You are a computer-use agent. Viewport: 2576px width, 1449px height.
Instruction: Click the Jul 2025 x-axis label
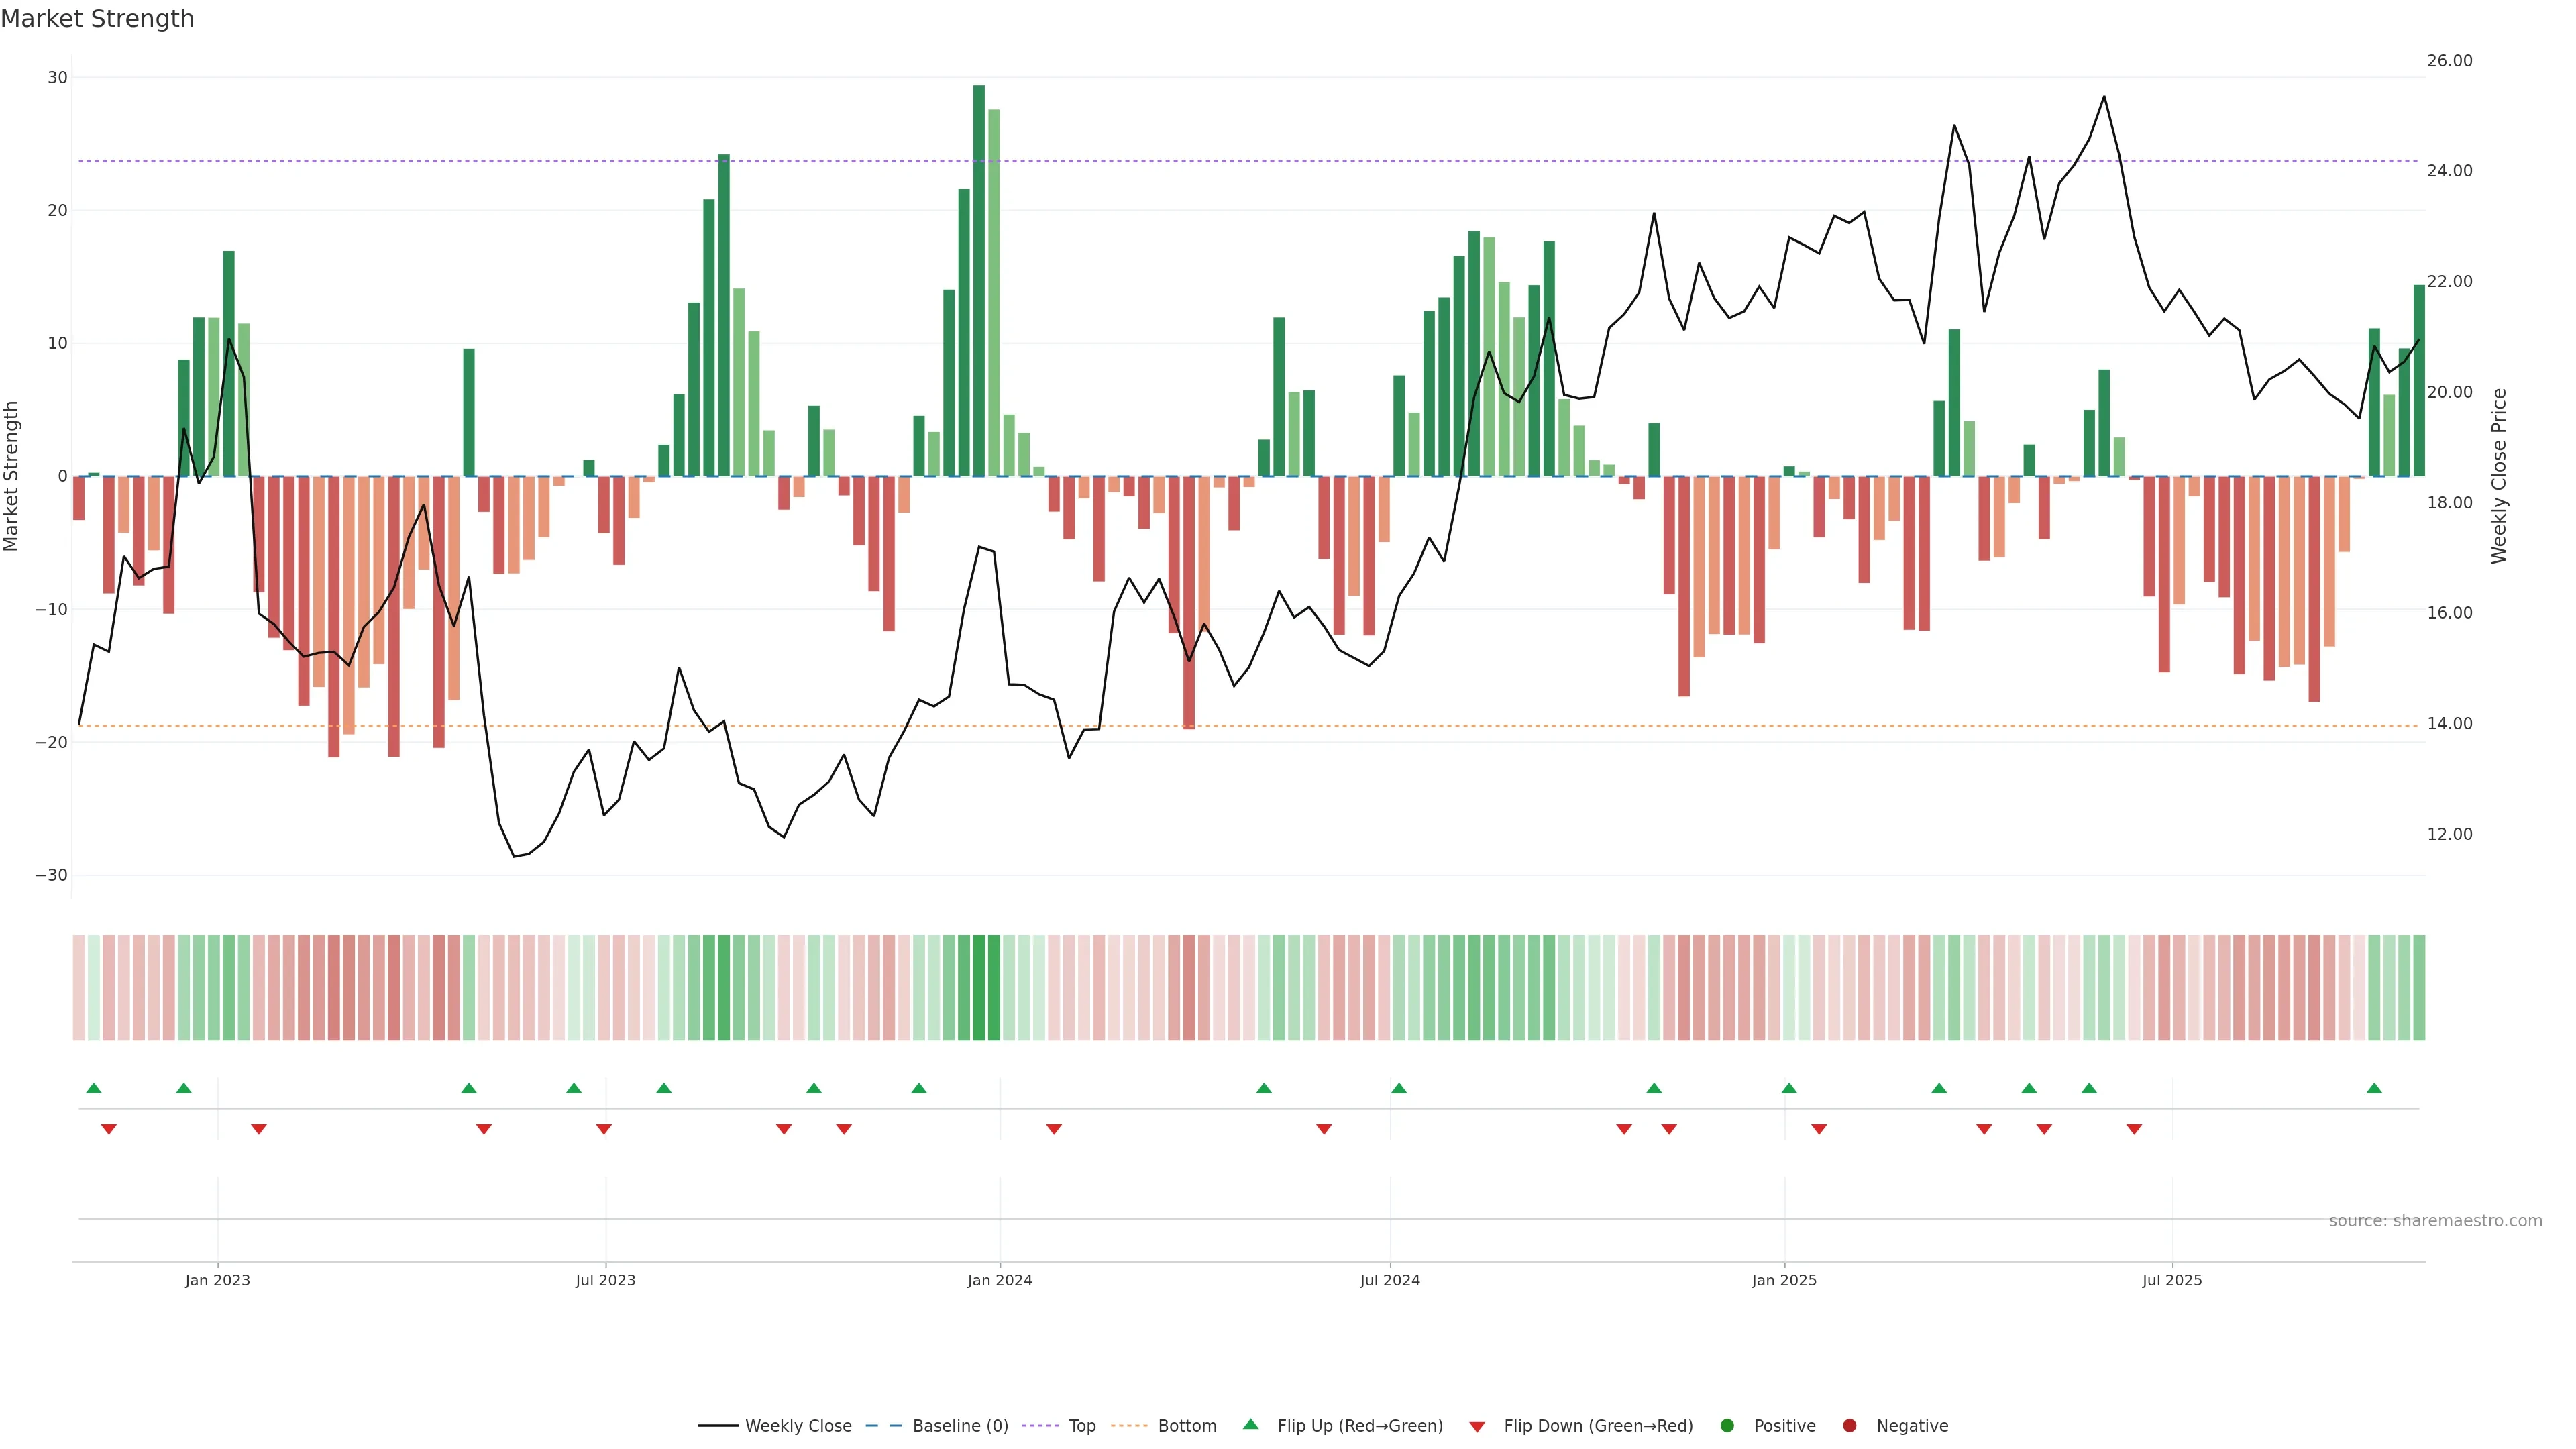click(x=2172, y=1280)
